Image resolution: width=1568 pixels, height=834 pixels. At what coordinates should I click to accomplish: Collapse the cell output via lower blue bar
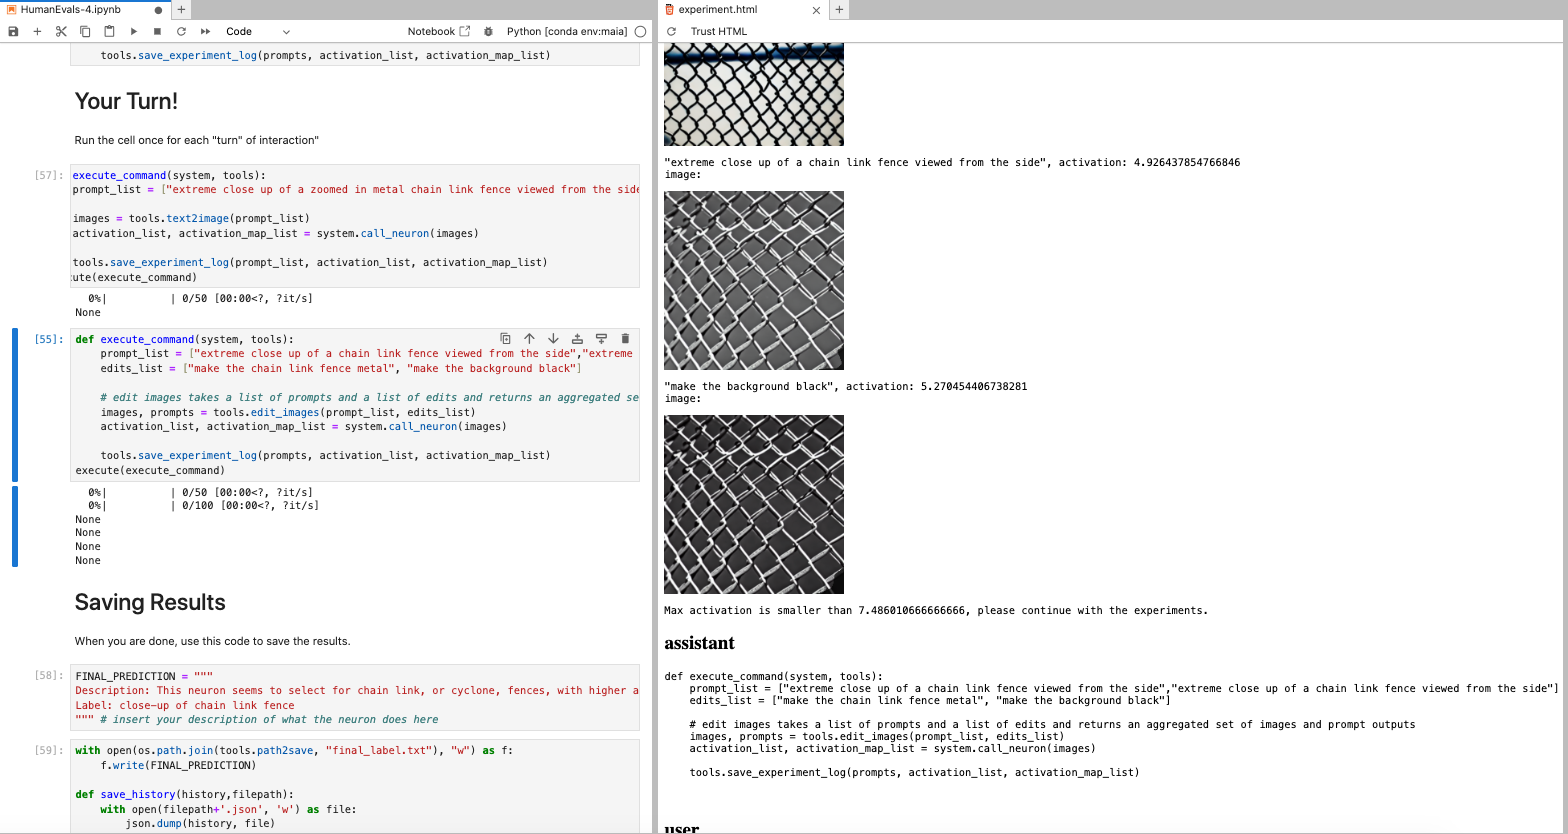click(15, 526)
